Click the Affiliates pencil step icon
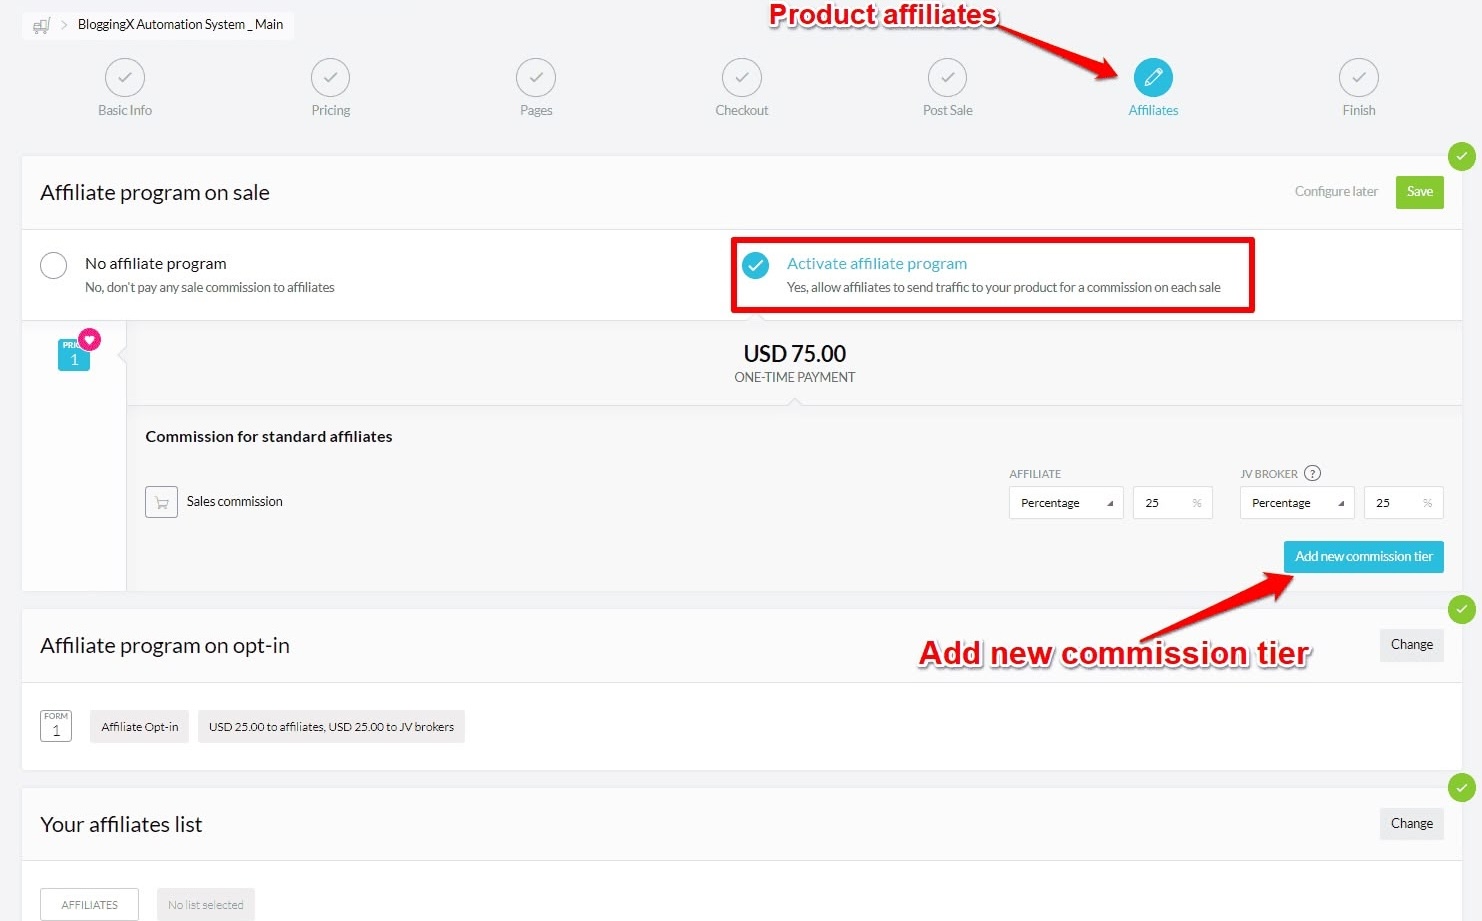 coord(1153,78)
